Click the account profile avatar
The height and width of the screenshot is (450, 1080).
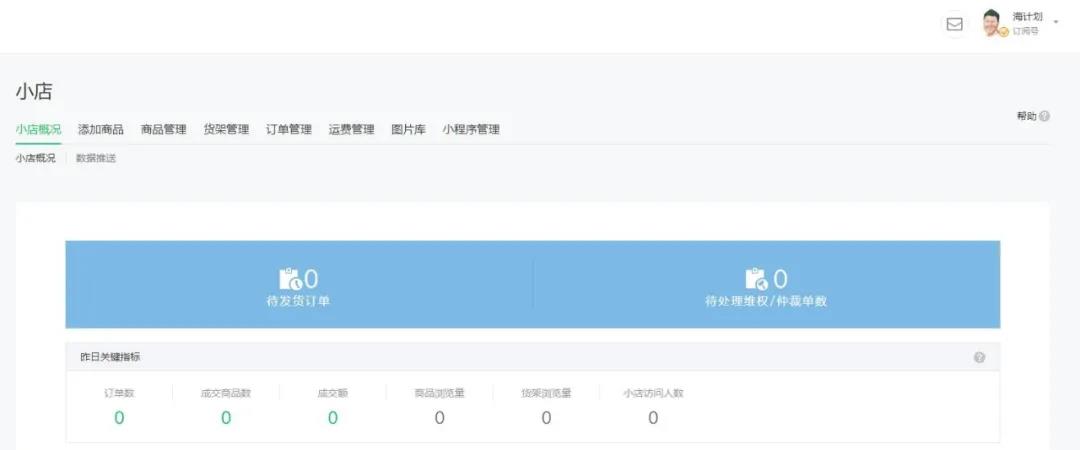(993, 23)
